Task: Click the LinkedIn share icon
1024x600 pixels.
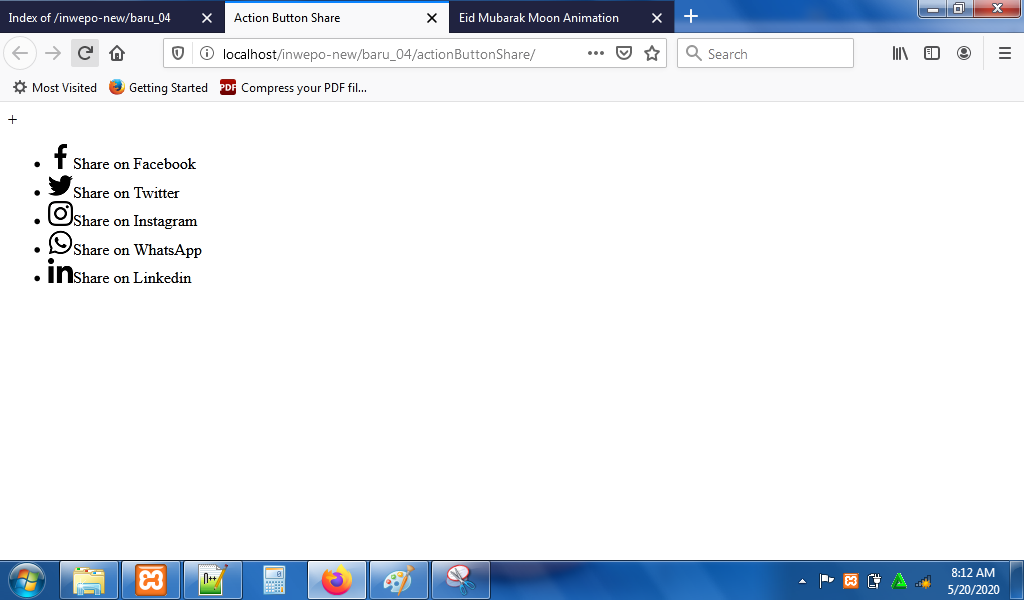Action: coord(60,271)
